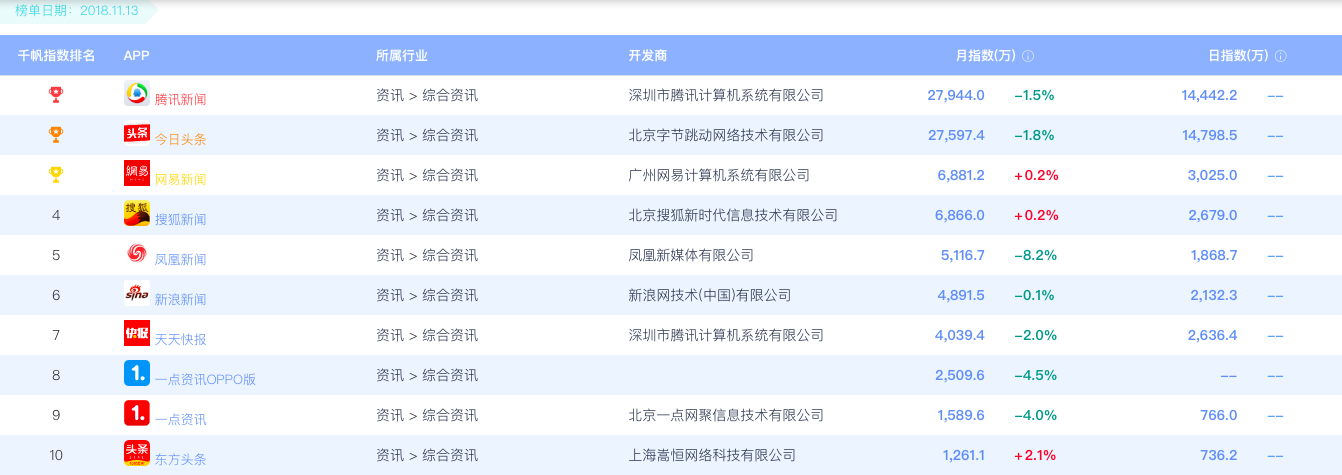Screen dimensions: 1342x475
Task: Open the 东方头条 app link
Action: pos(180,459)
